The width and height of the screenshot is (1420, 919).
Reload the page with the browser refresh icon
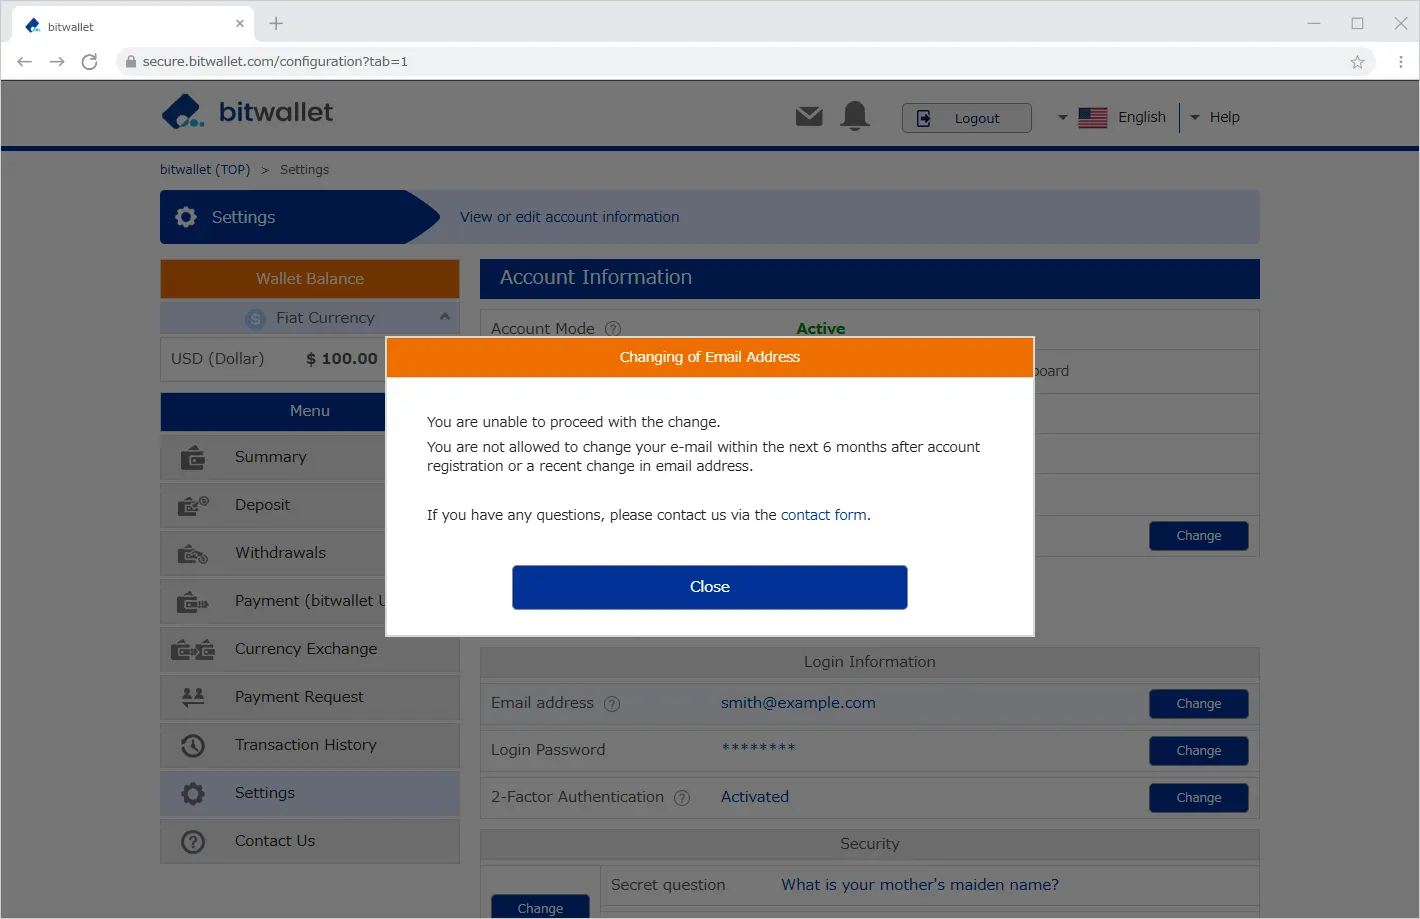(x=90, y=62)
